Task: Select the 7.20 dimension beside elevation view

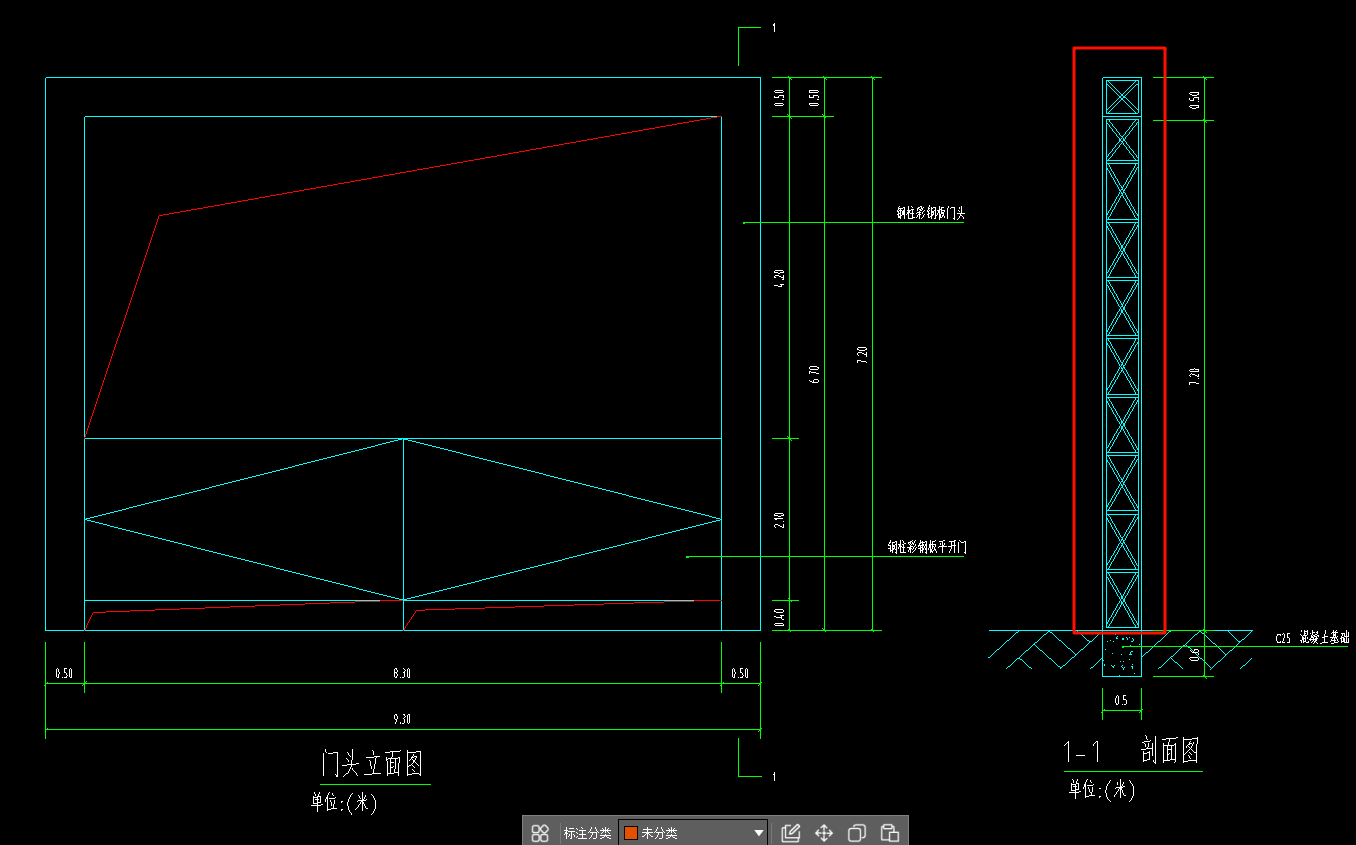Action: pos(863,357)
